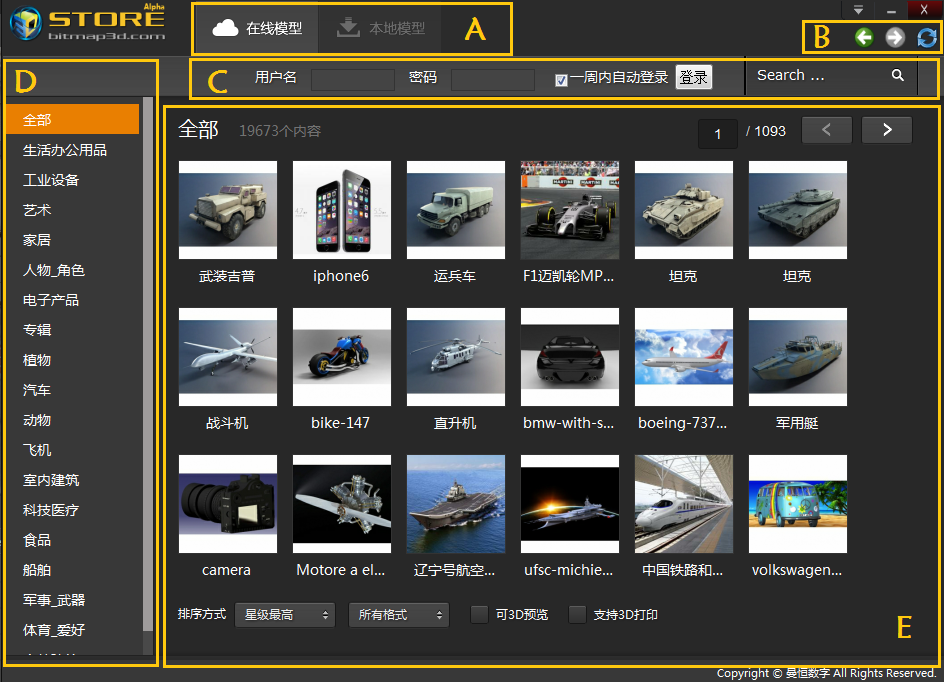
Task: Enable the 可3D预览 checkbox
Action: pos(479,615)
